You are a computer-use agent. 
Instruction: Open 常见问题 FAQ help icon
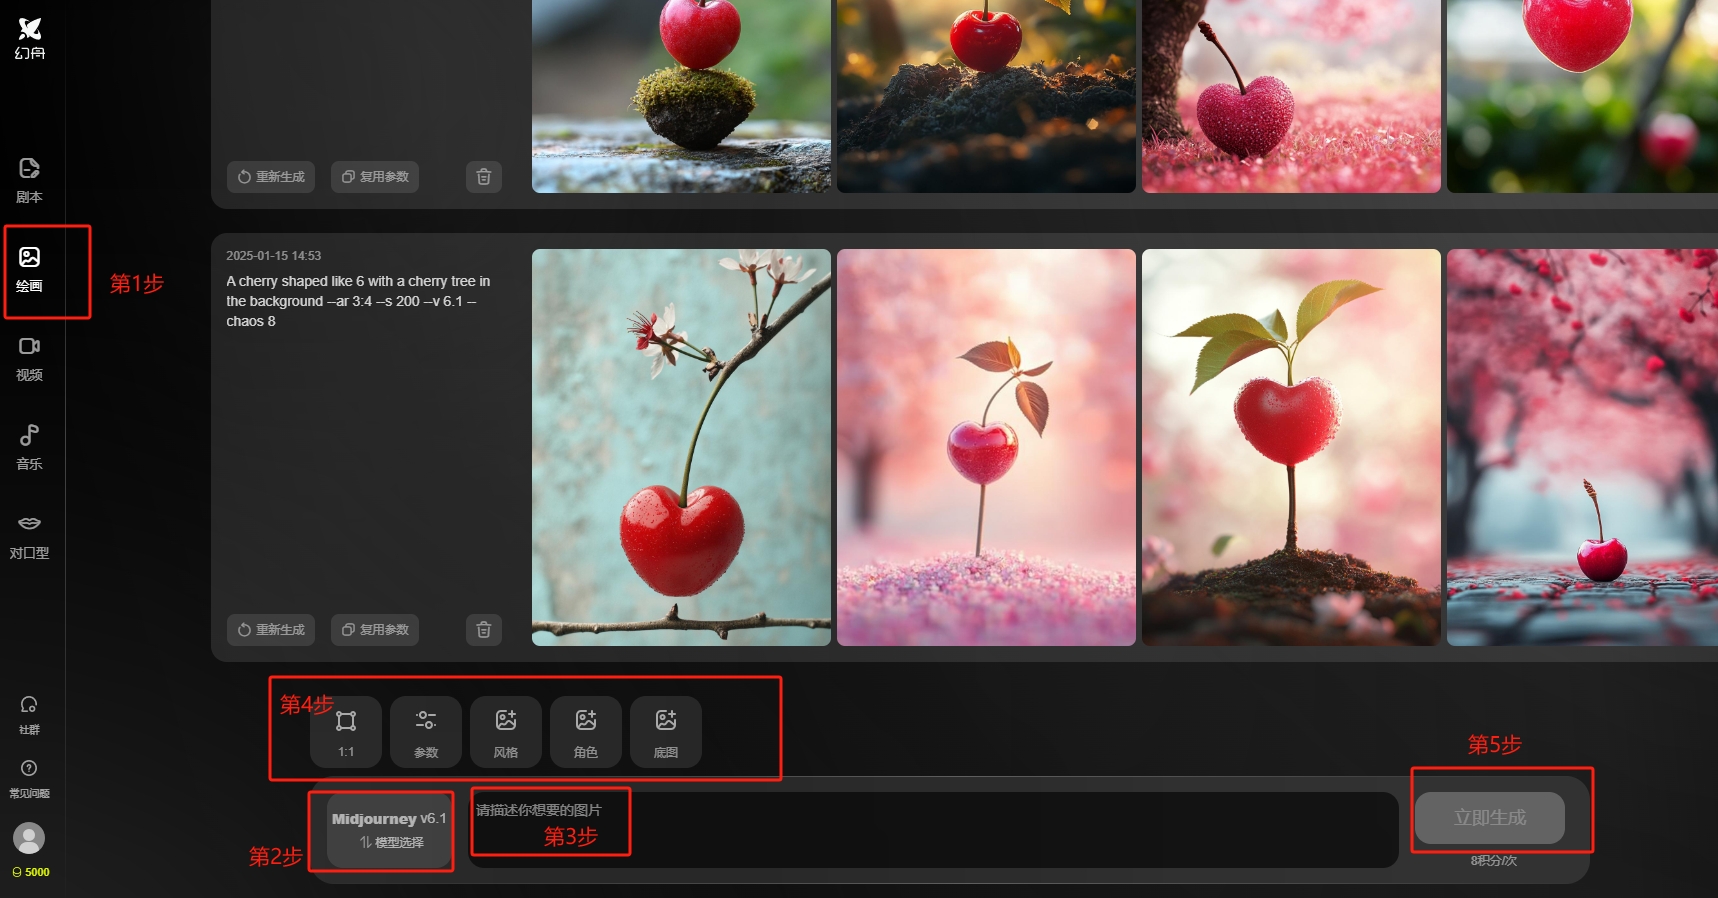tap(29, 777)
